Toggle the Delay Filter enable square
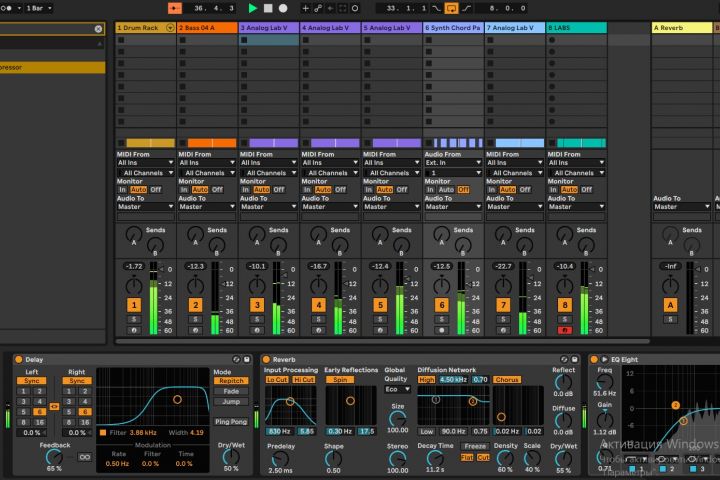This screenshot has height=480, width=720. point(101,432)
